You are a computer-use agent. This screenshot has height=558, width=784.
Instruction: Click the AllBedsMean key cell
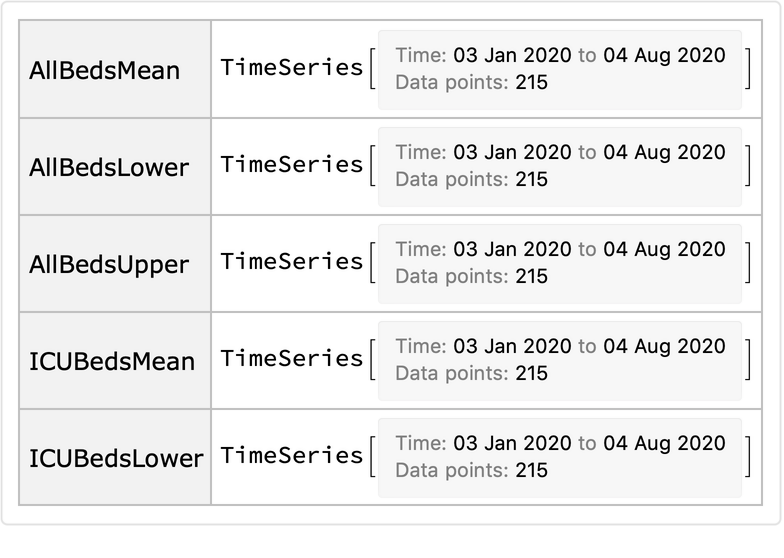coord(105,70)
